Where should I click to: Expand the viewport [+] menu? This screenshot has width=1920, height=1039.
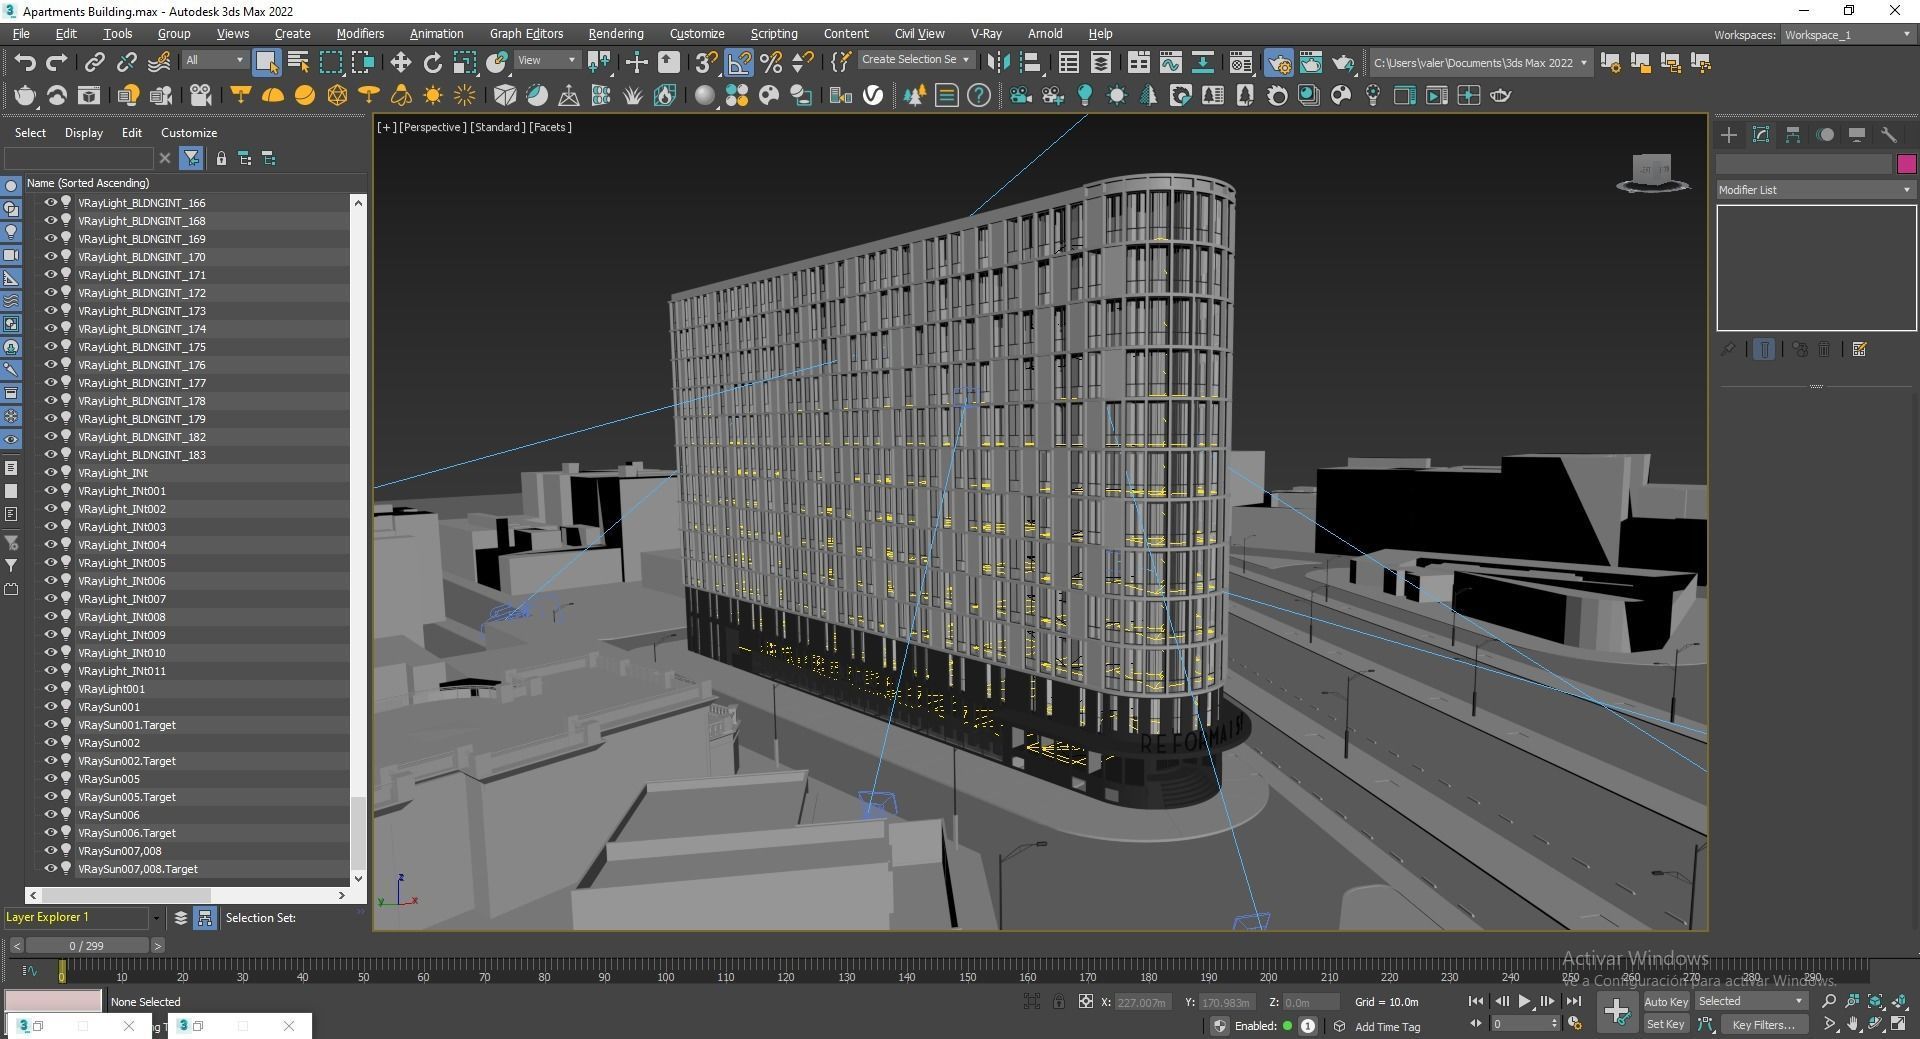point(385,127)
